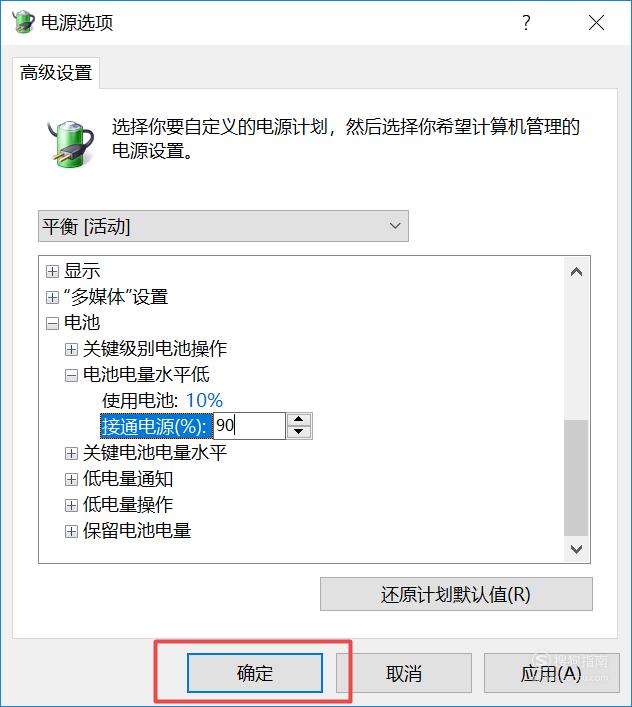
Task: Click the scrollbar down arrow
Action: (x=576, y=549)
